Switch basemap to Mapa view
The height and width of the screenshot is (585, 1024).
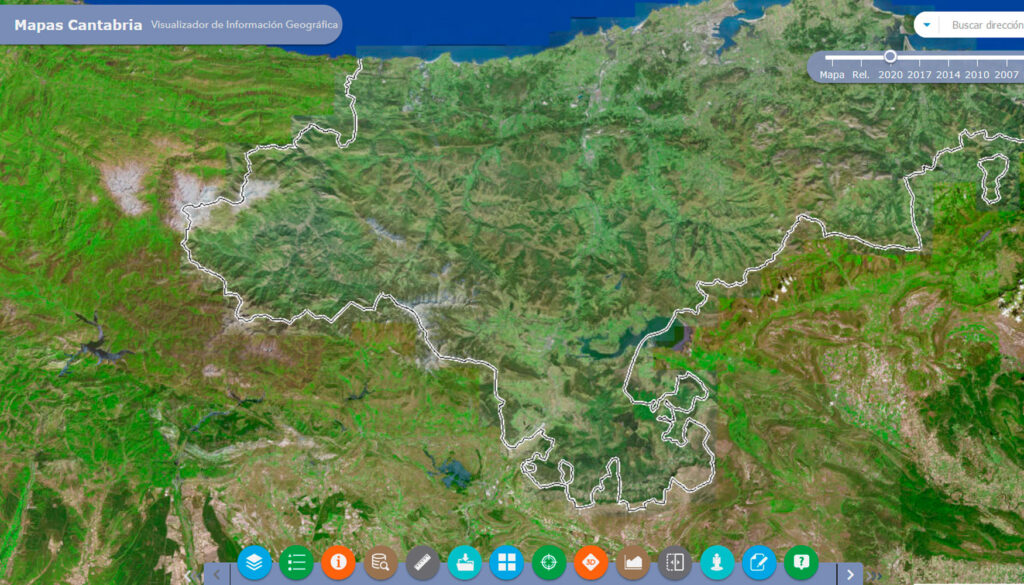(832, 73)
